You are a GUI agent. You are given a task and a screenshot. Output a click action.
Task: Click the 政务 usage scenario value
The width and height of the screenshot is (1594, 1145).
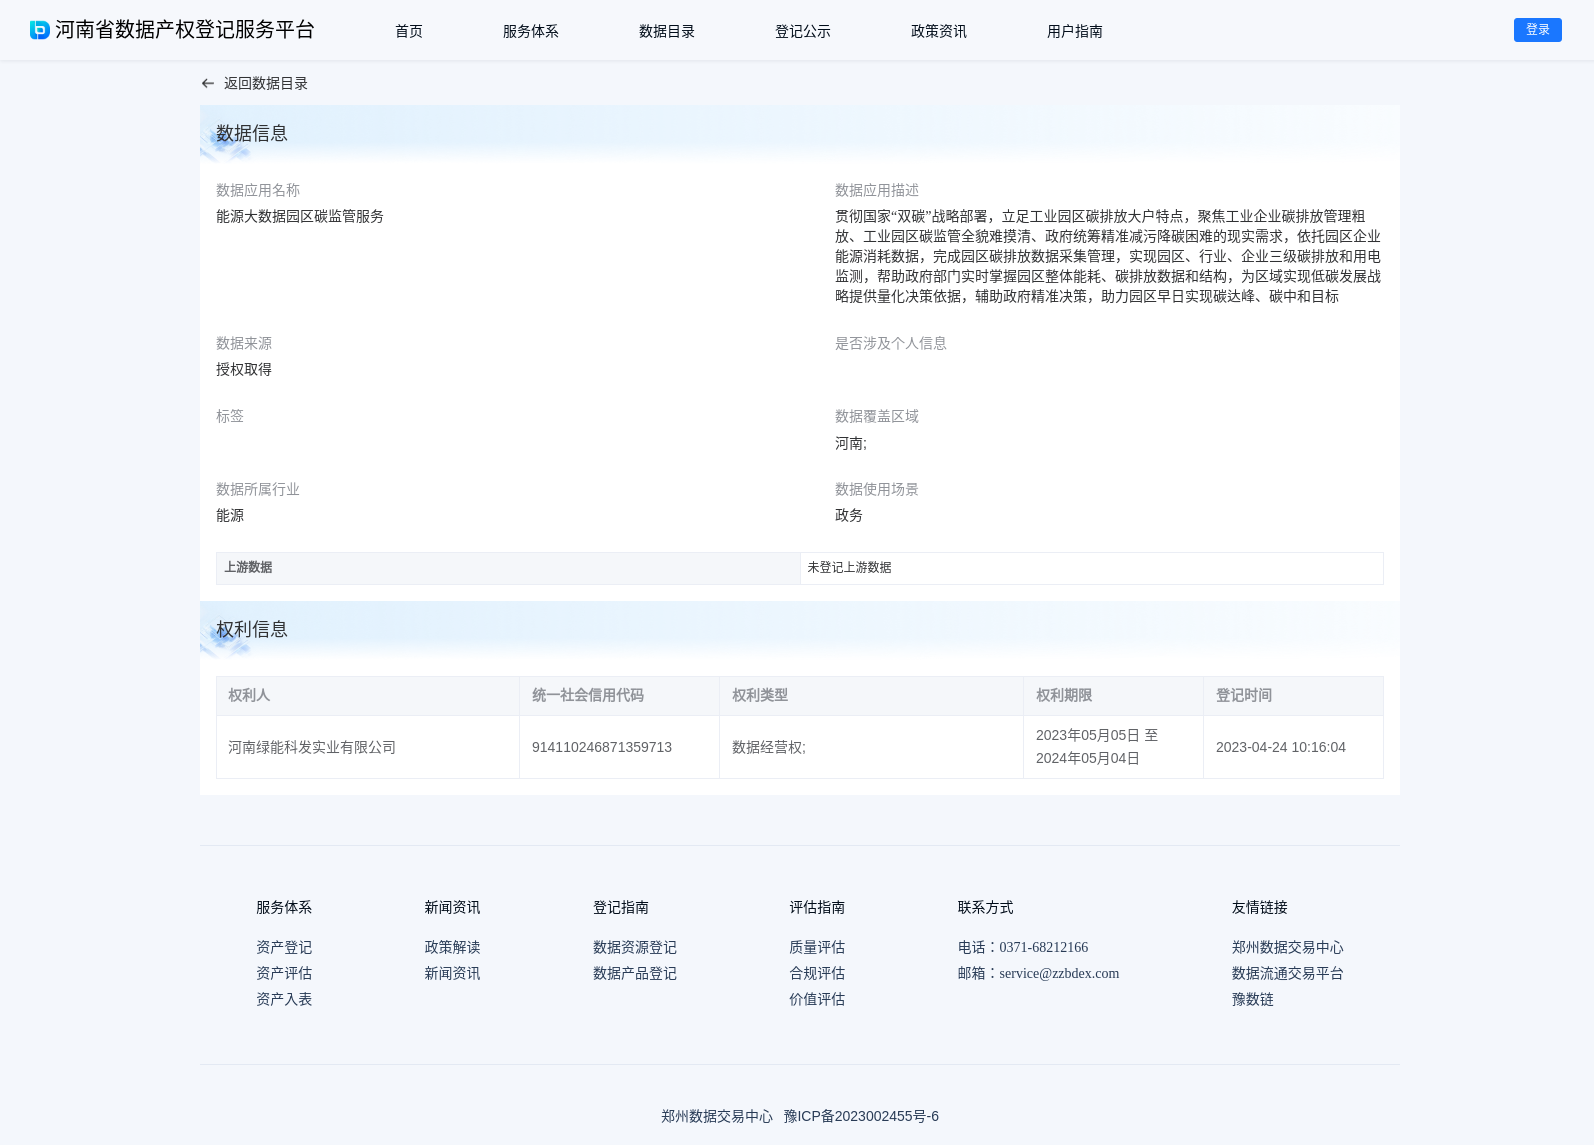pyautogui.click(x=849, y=515)
